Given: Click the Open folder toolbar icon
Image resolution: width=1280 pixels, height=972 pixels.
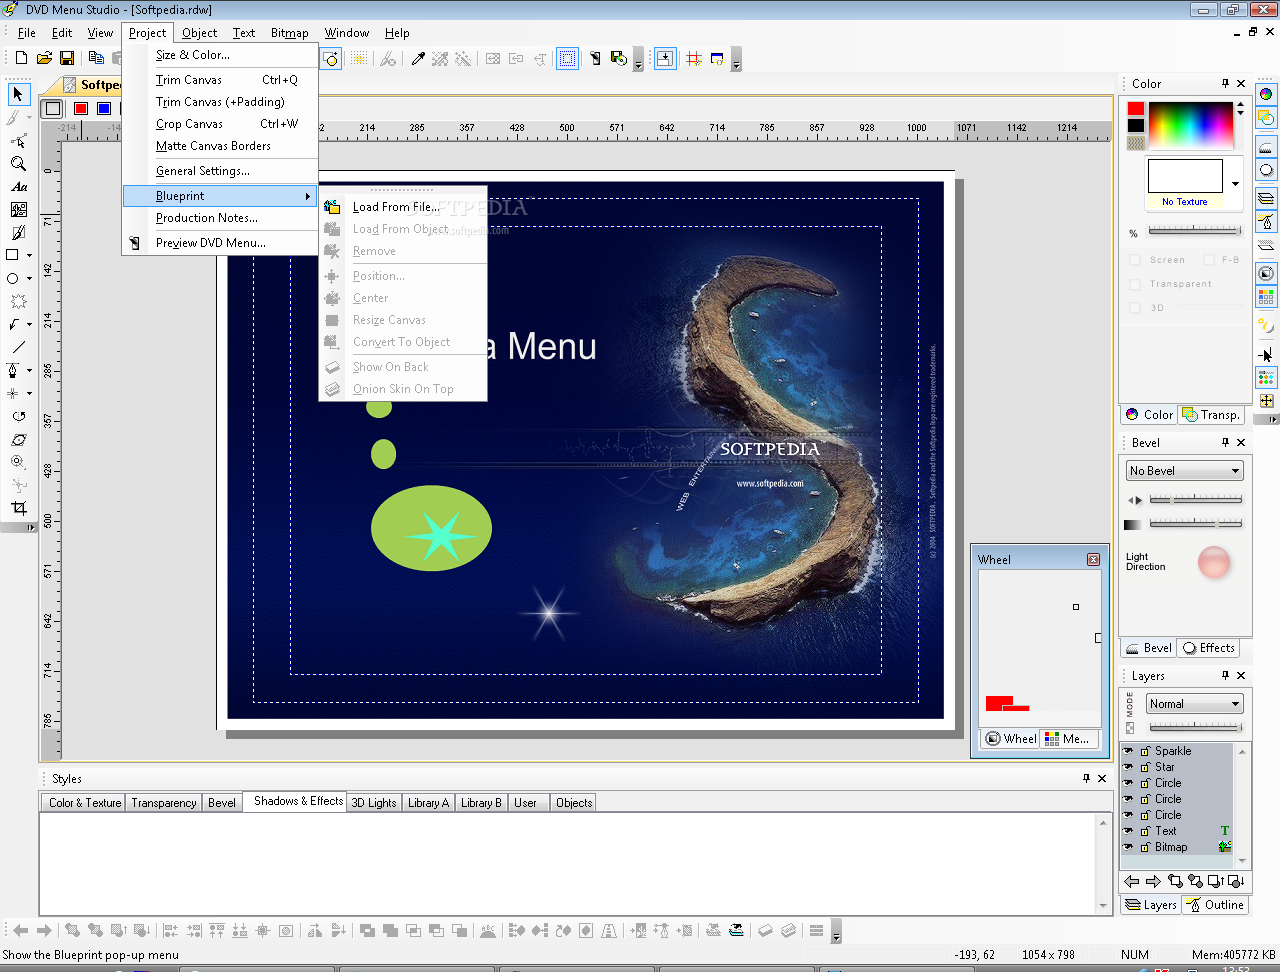Looking at the screenshot, I should click(44, 59).
